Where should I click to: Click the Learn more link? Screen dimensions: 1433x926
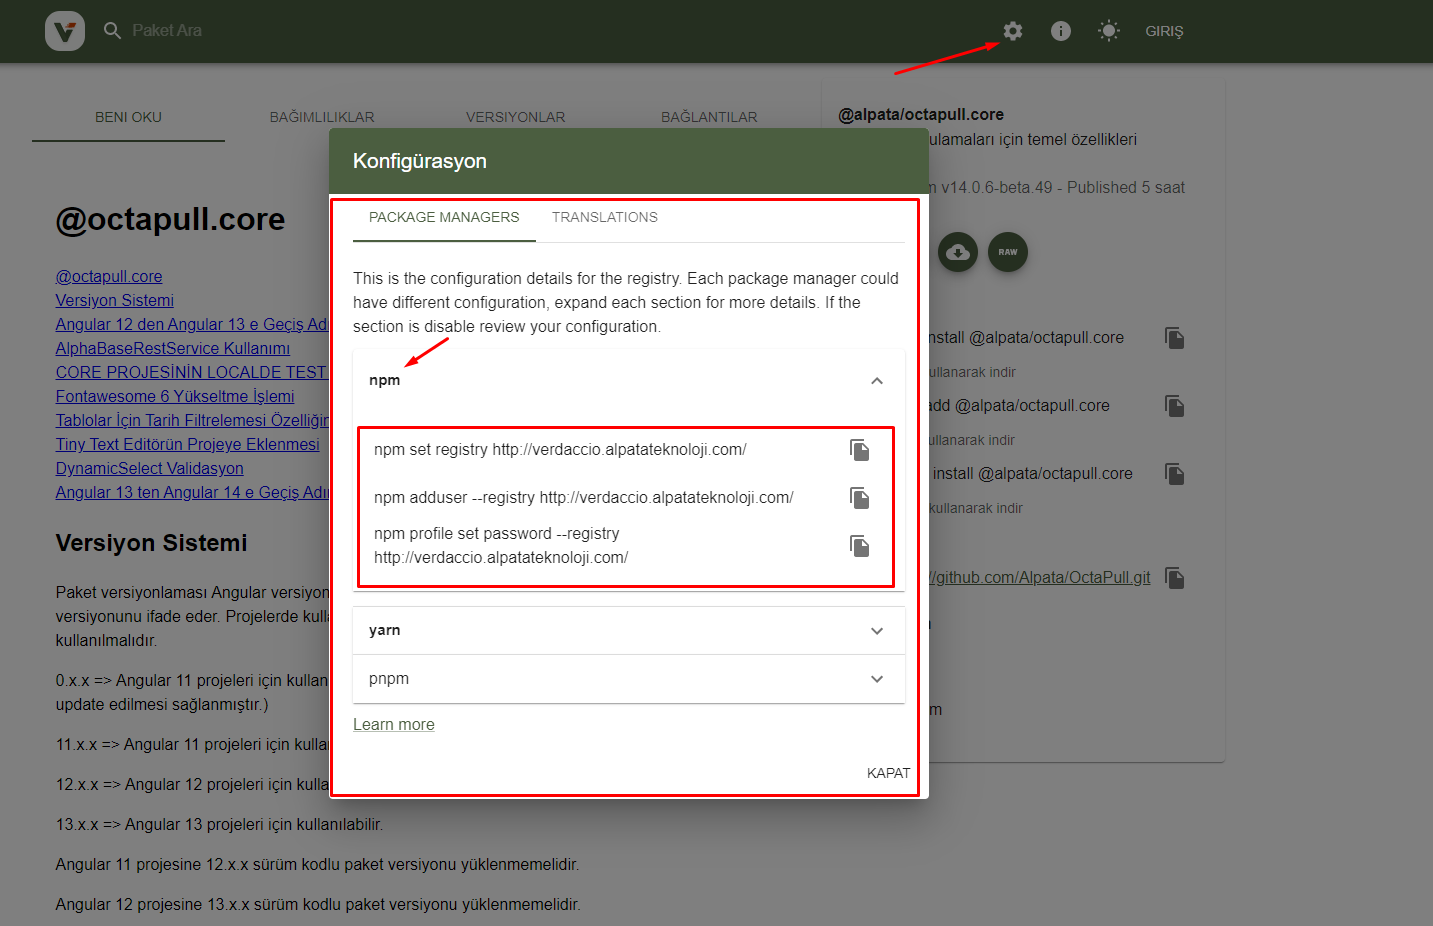pyautogui.click(x=393, y=725)
